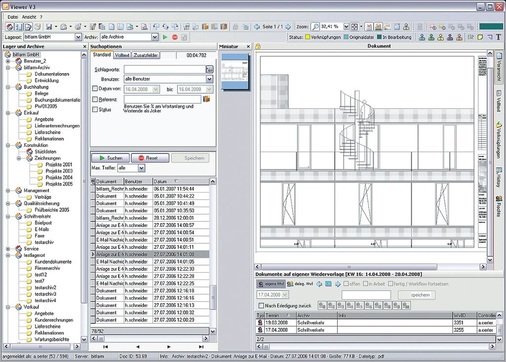Click the fit-page grid icon beside zoom

pyautogui.click(x=355, y=26)
